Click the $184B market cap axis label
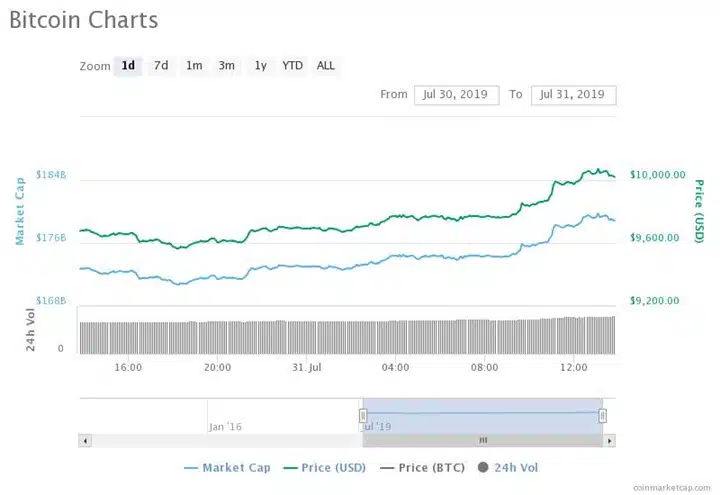This screenshot has height=495, width=720. 51,175
